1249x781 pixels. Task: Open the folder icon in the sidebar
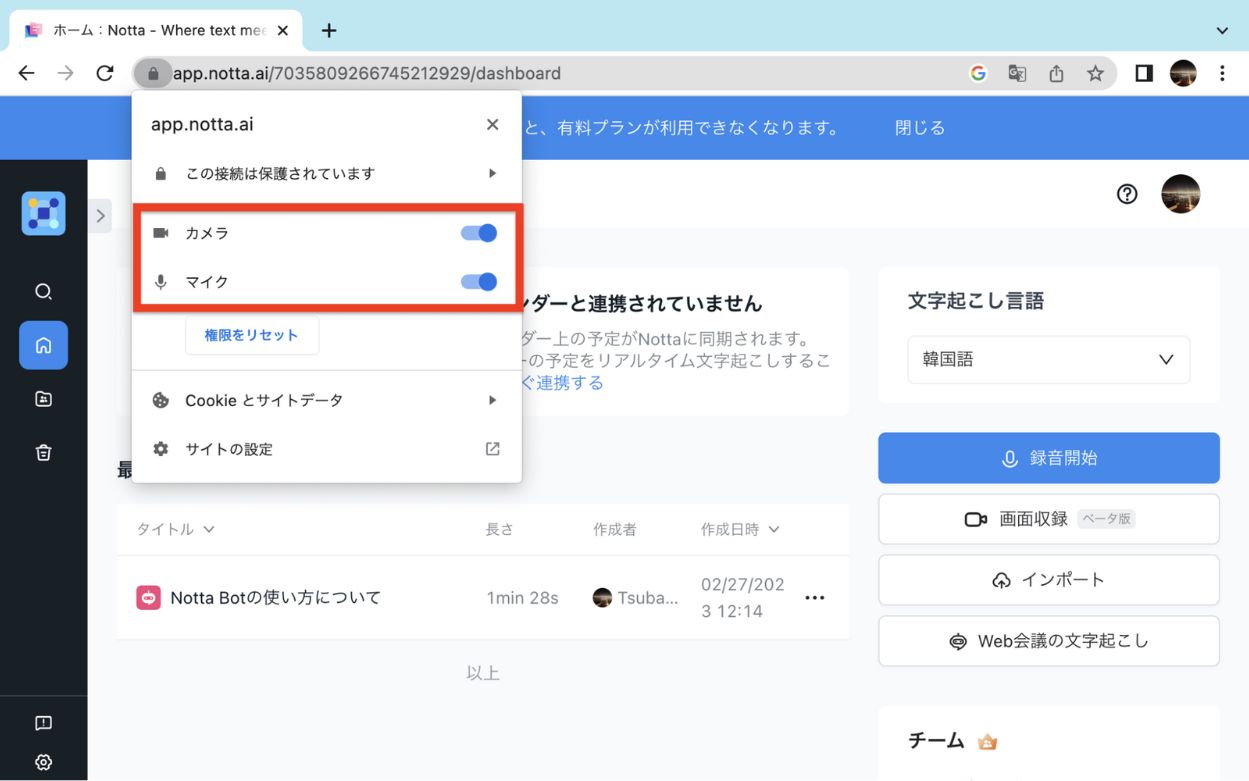pyautogui.click(x=43, y=399)
